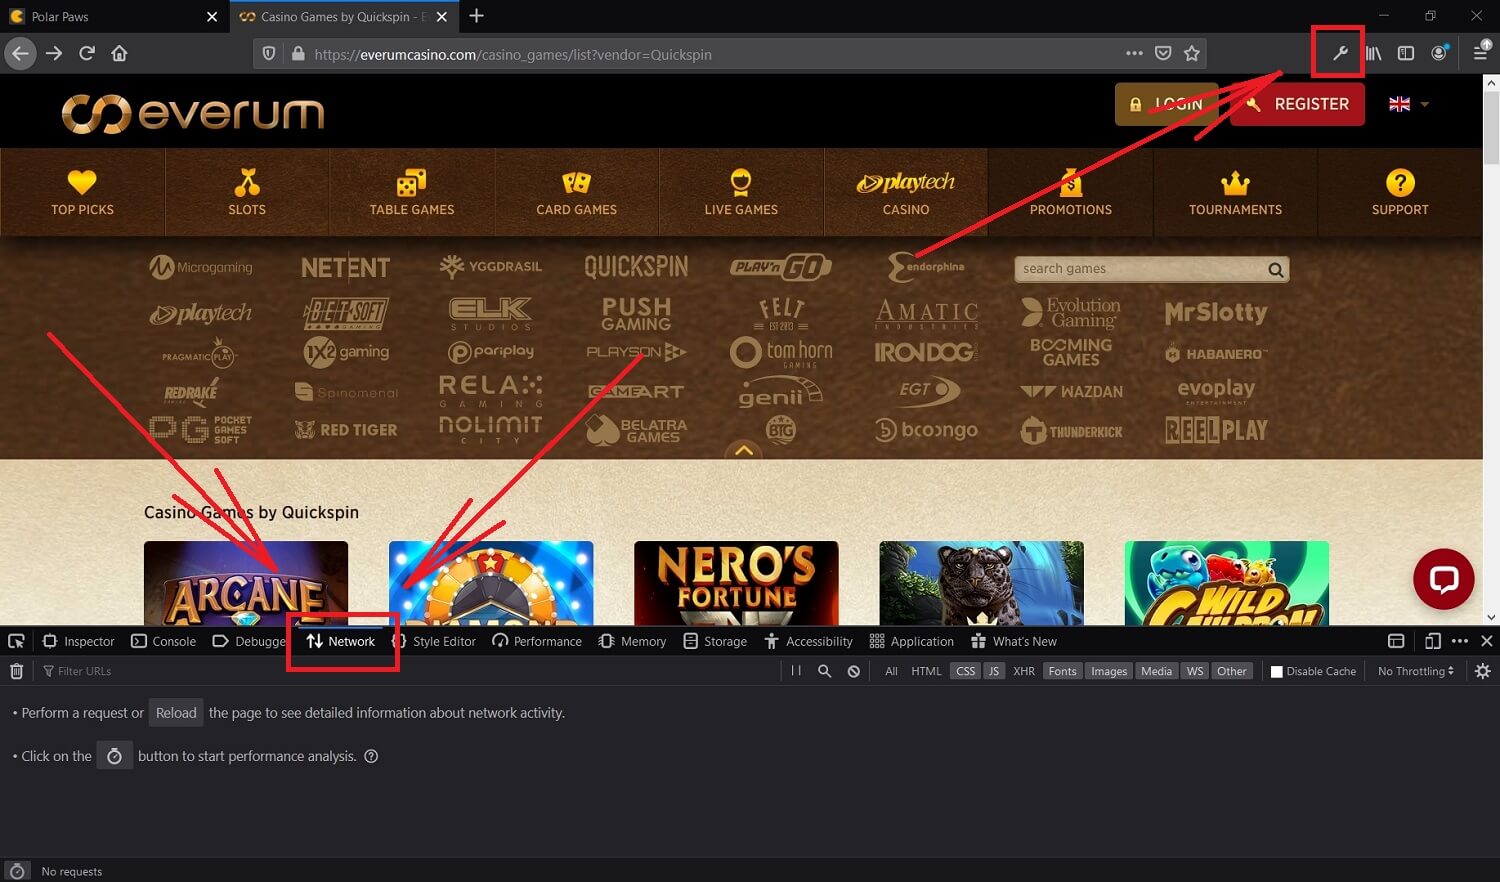Start performance analysis stopwatch in status bar
The image size is (1500, 882).
[x=16, y=871]
